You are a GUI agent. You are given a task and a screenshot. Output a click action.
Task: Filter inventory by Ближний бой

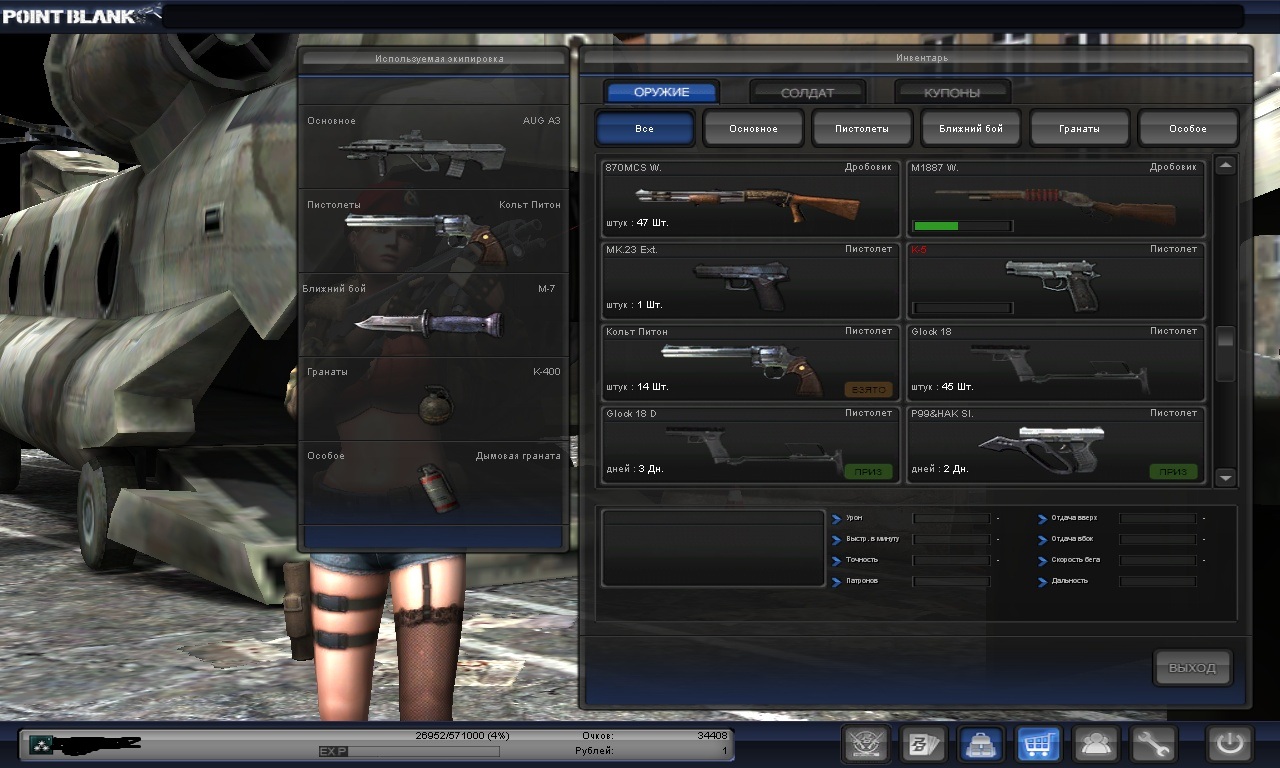971,128
